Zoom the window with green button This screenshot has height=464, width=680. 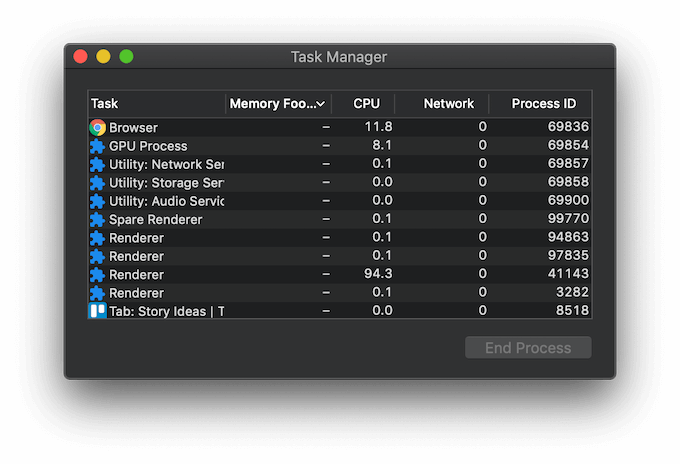tap(126, 56)
